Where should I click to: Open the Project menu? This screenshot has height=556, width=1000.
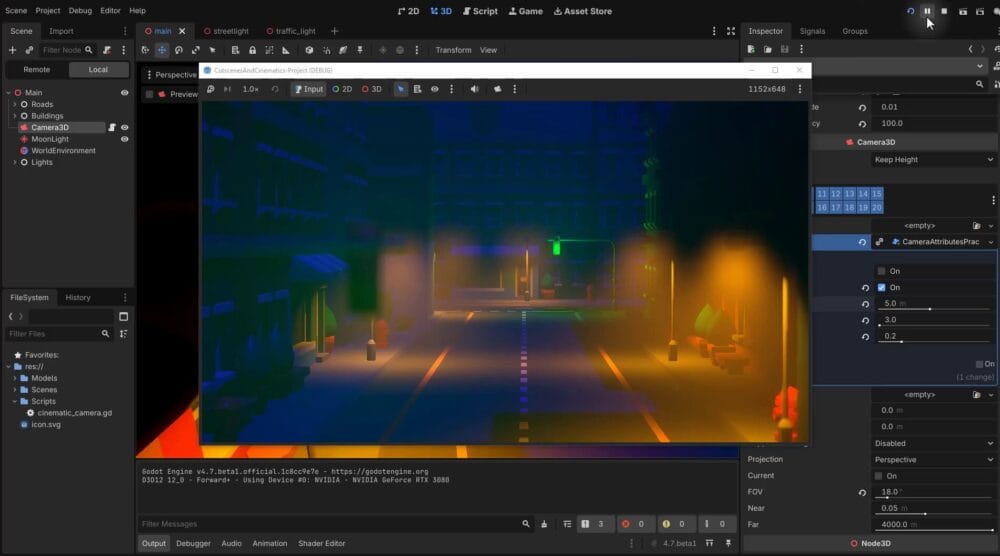coord(48,11)
